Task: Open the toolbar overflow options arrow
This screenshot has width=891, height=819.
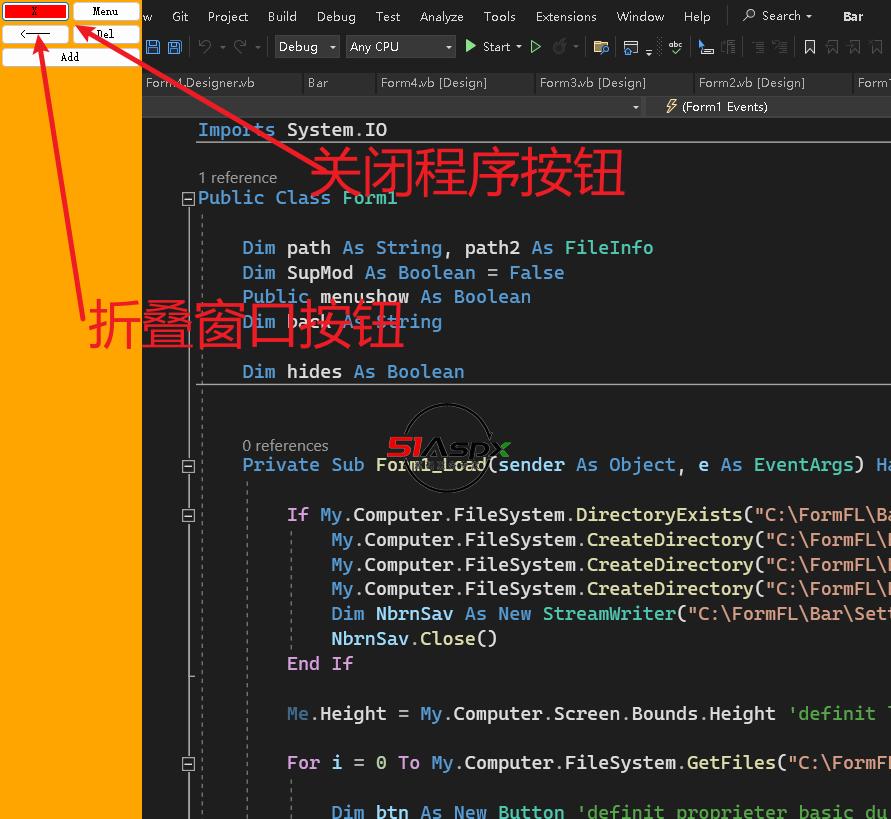Action: [648, 52]
